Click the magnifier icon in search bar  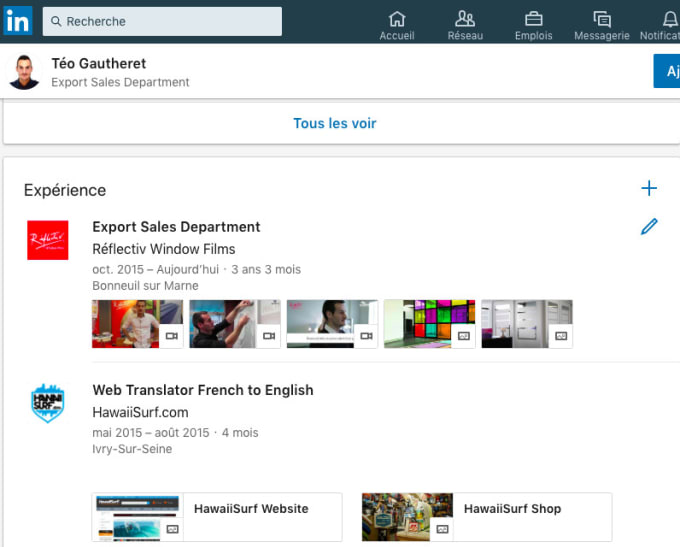point(56,21)
